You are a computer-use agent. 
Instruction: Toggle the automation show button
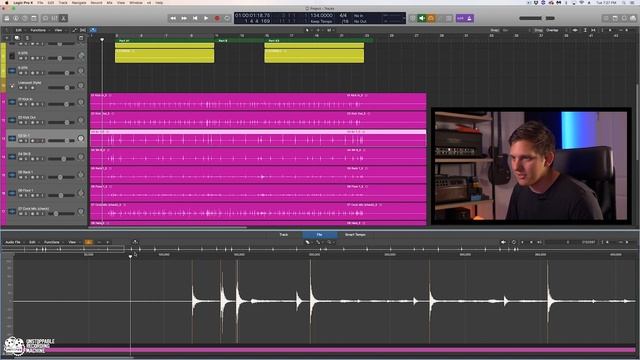pos(74,30)
